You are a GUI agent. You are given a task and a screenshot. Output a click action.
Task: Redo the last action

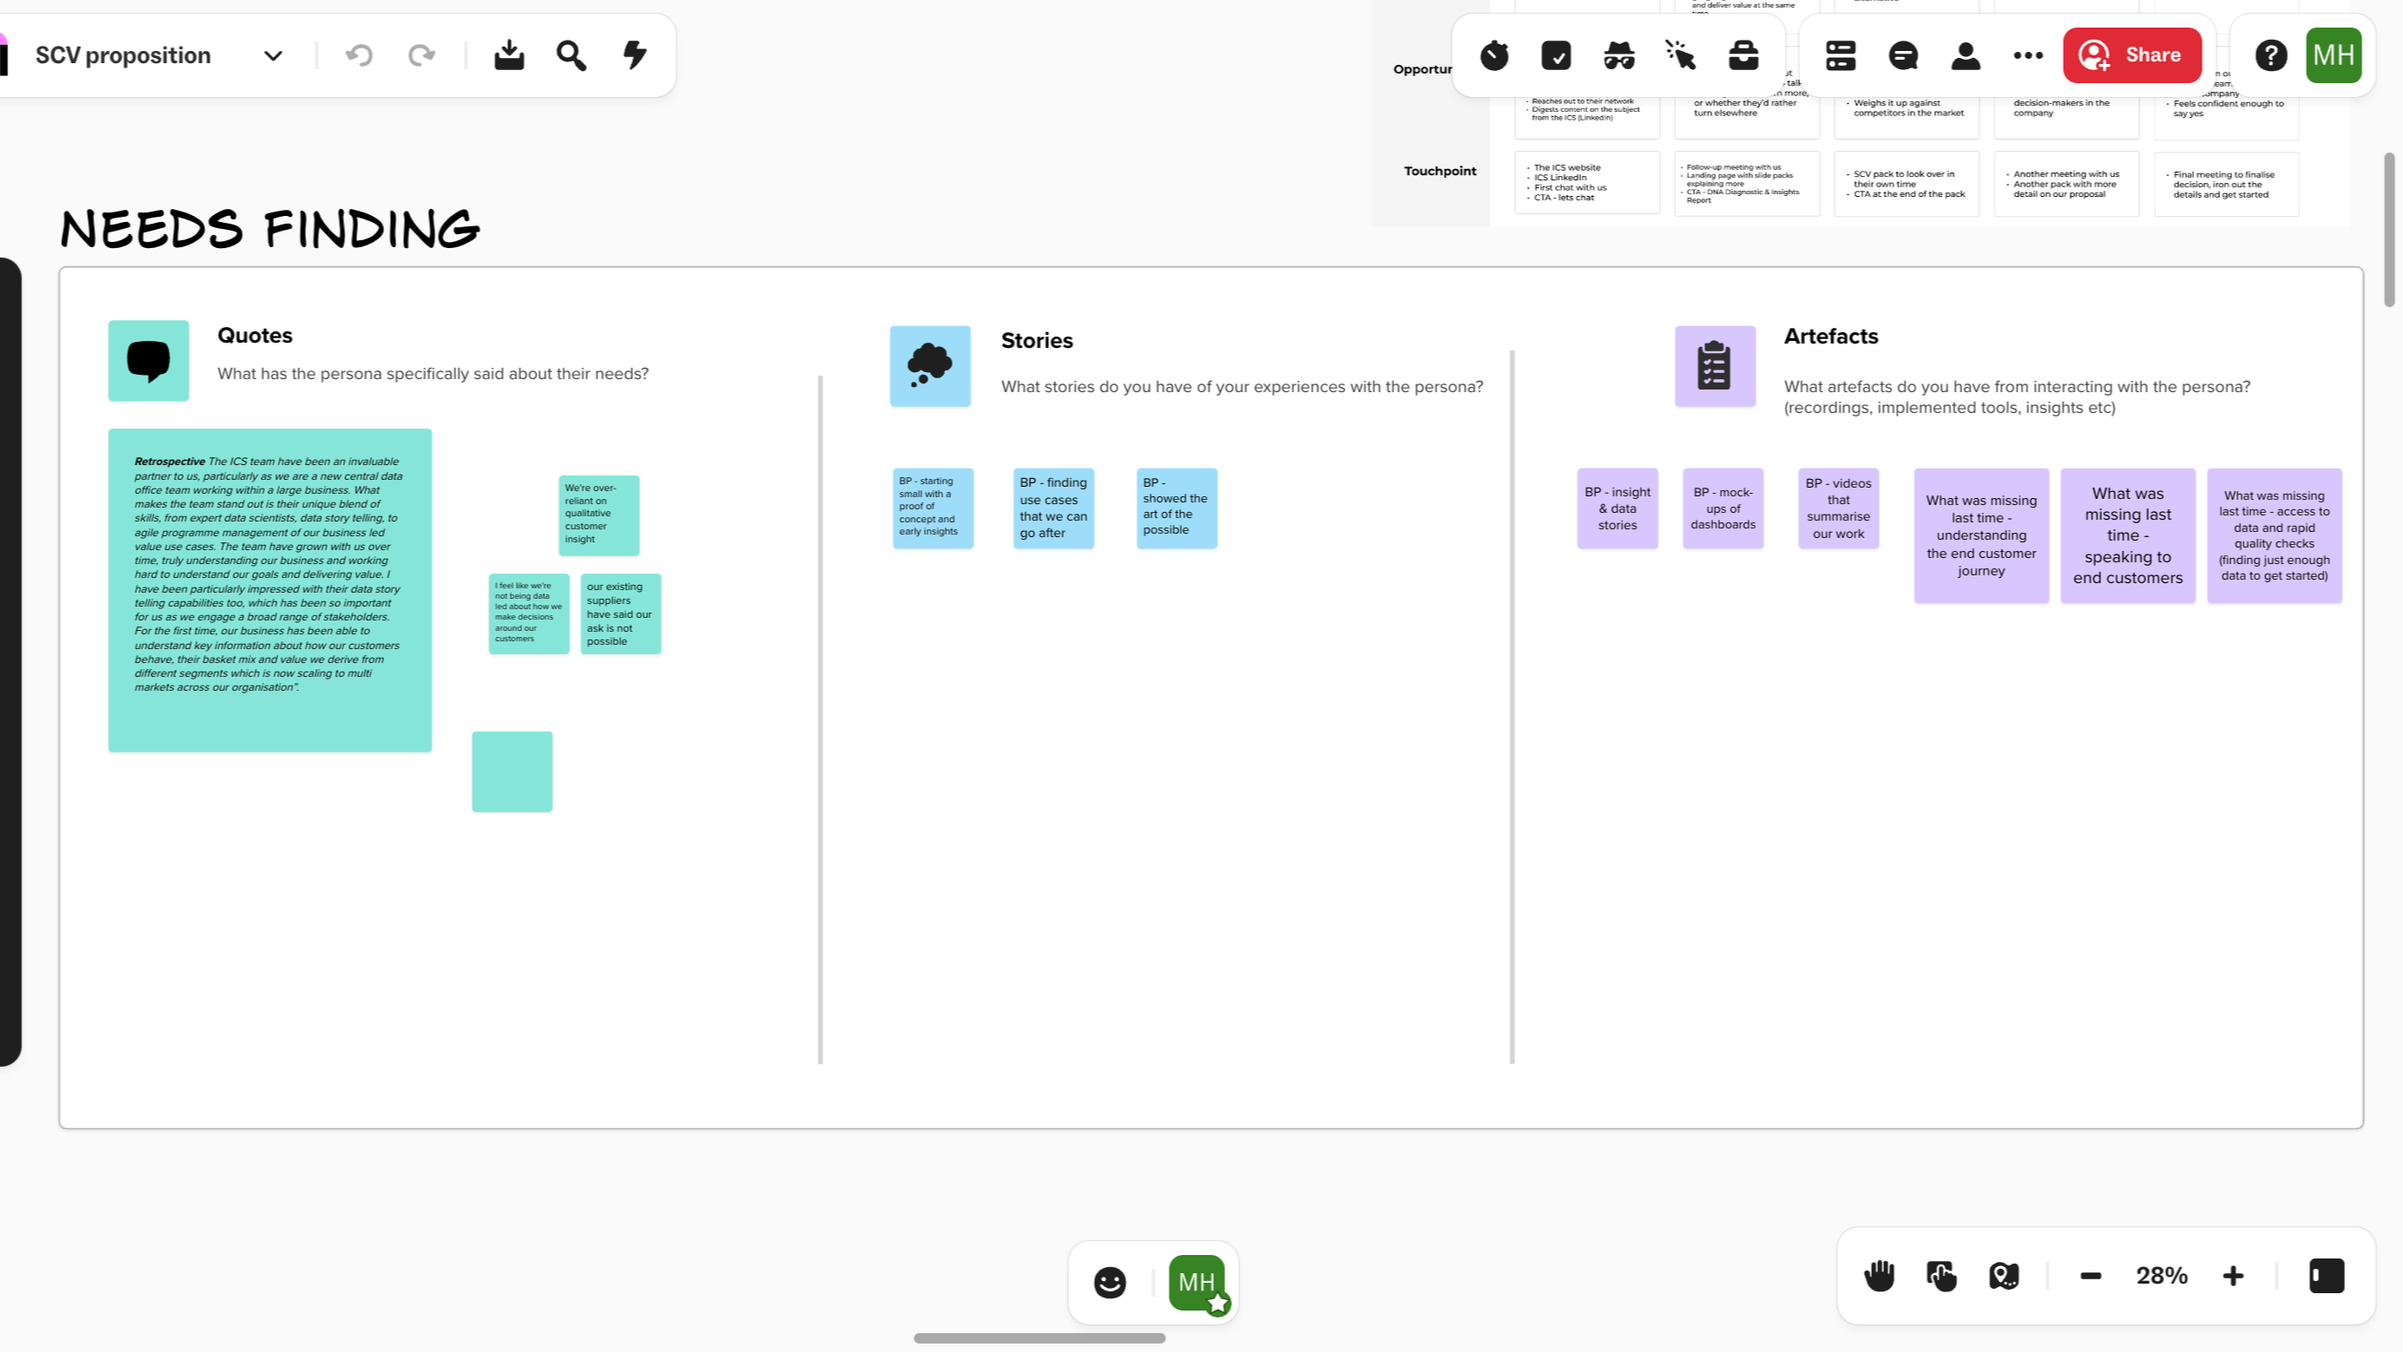[x=422, y=55]
